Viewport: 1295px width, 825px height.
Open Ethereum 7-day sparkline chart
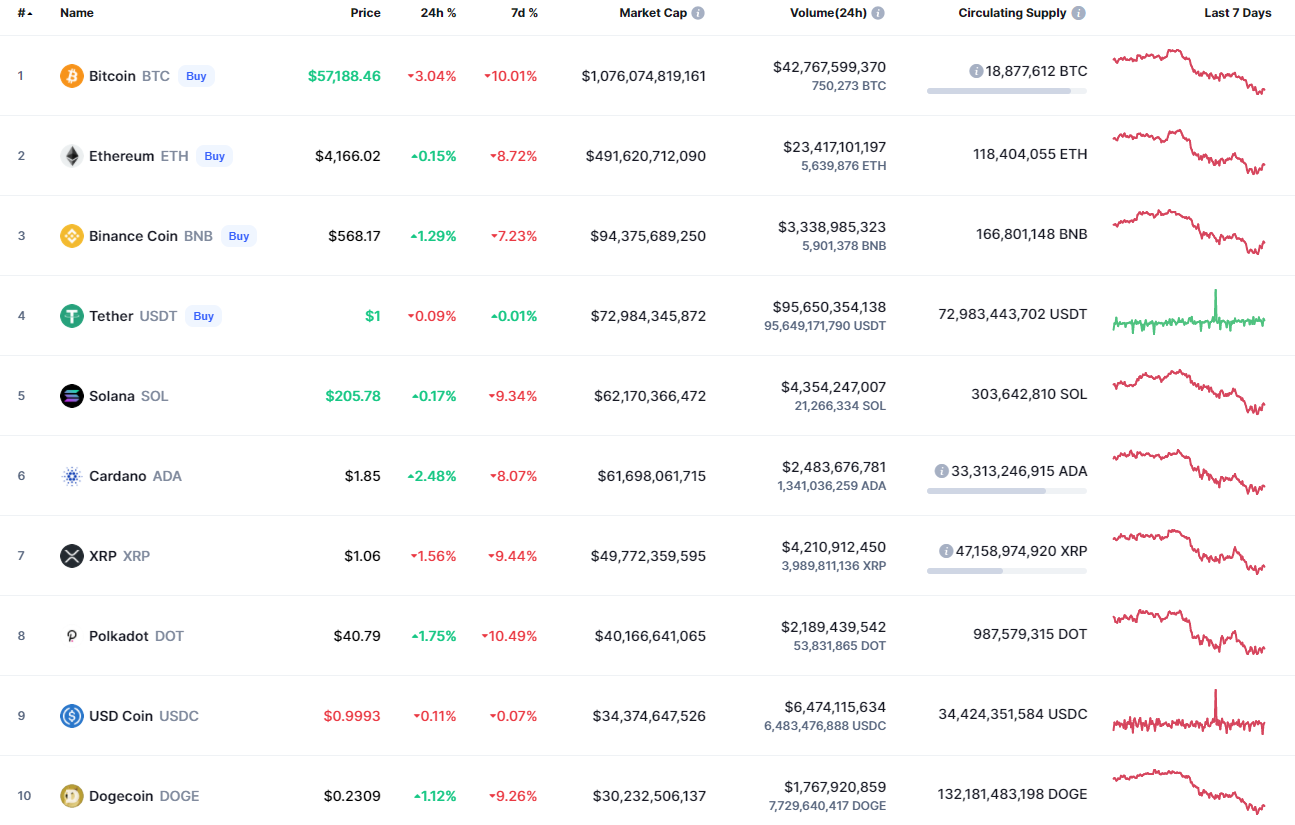click(1189, 152)
